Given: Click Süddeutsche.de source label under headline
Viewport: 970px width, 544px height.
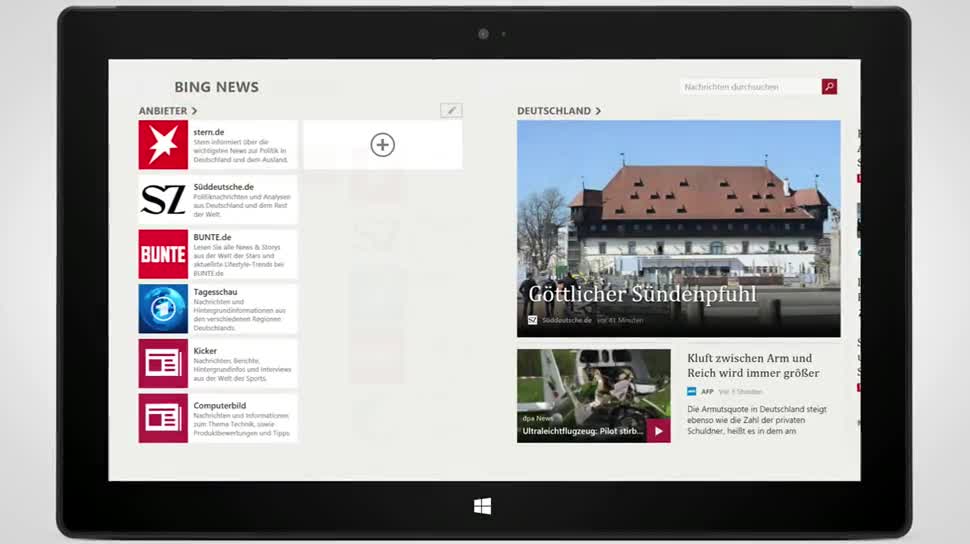Looking at the screenshot, I should tap(567, 321).
